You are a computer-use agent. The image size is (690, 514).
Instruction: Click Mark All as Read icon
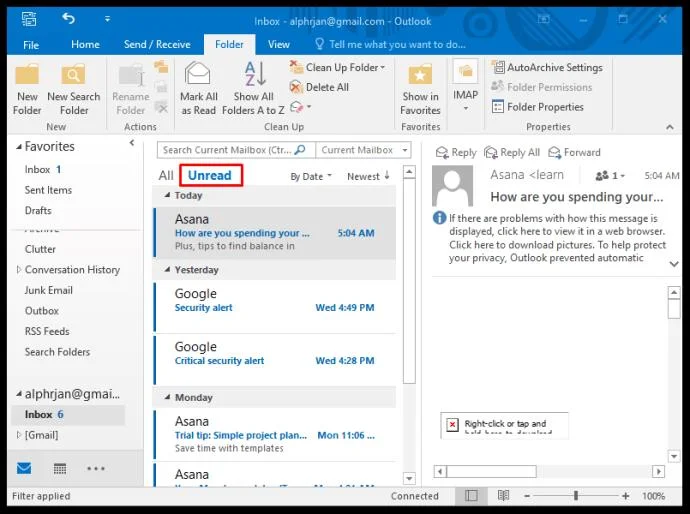tap(198, 76)
